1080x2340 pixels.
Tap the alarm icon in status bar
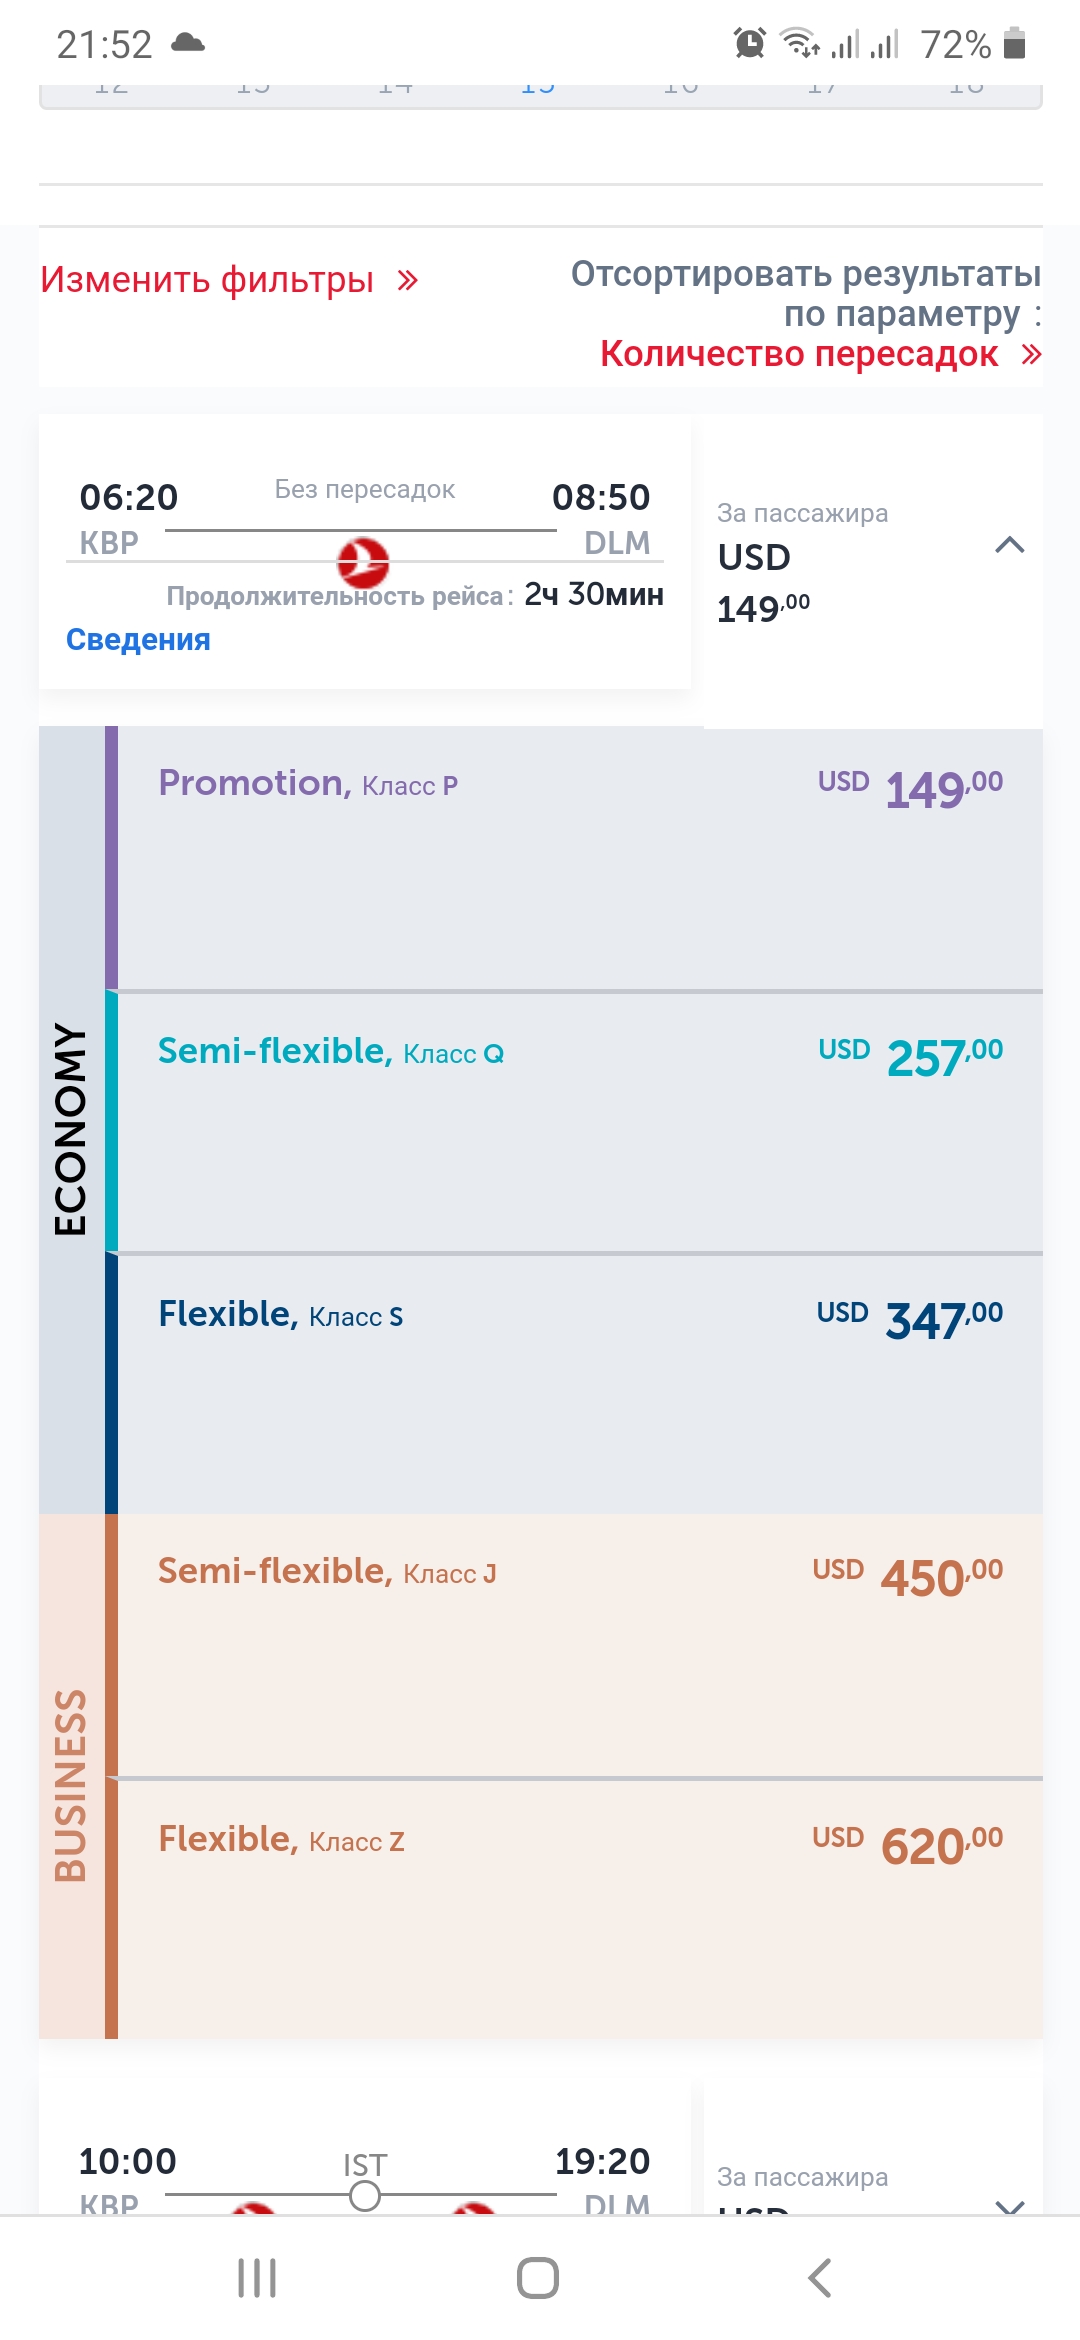(x=749, y=43)
